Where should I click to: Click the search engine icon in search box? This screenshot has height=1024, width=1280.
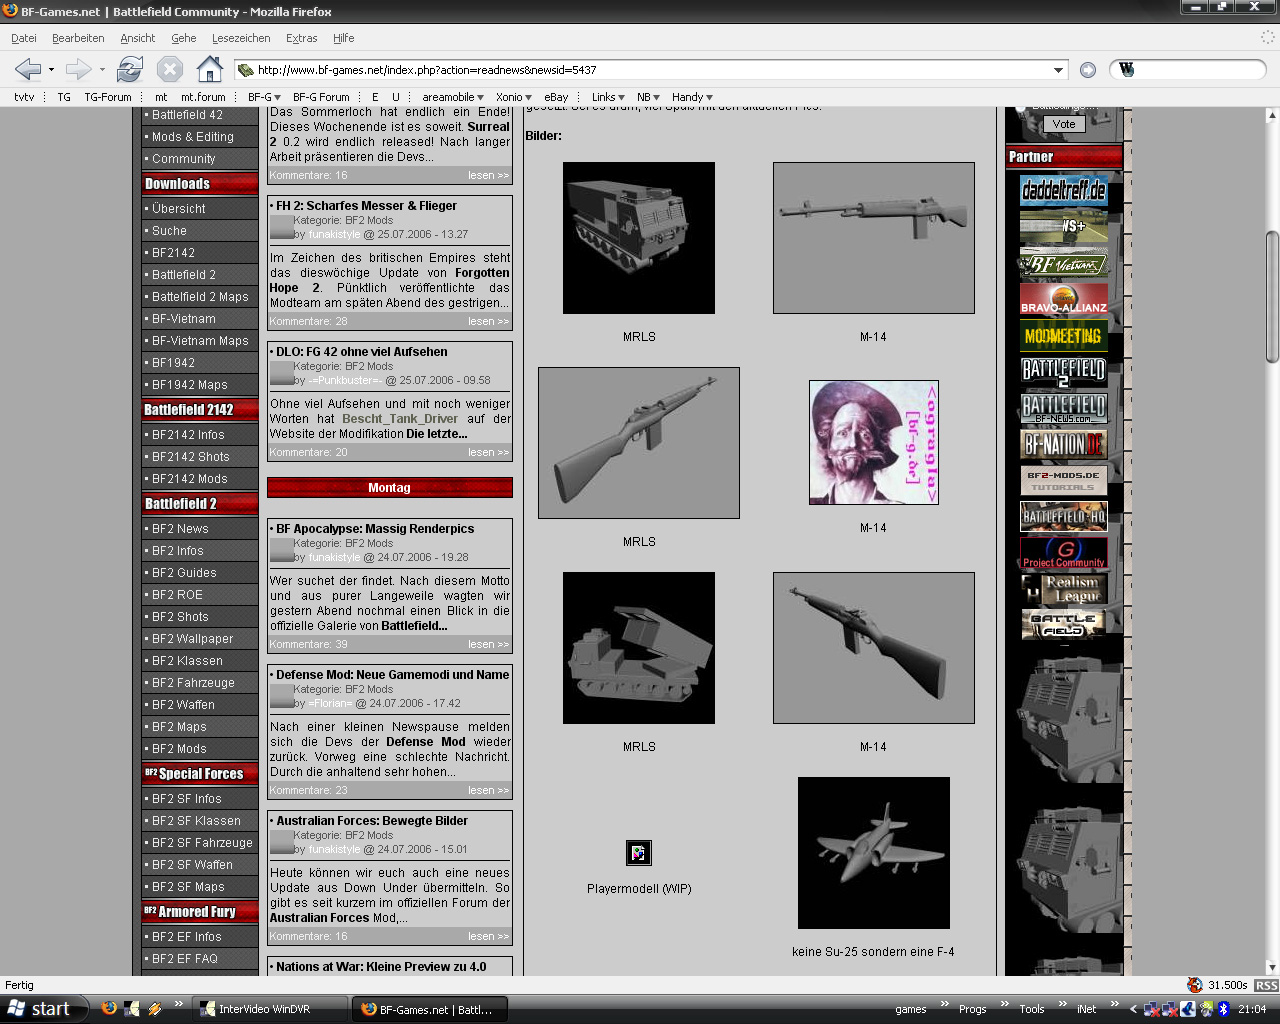coord(1127,70)
